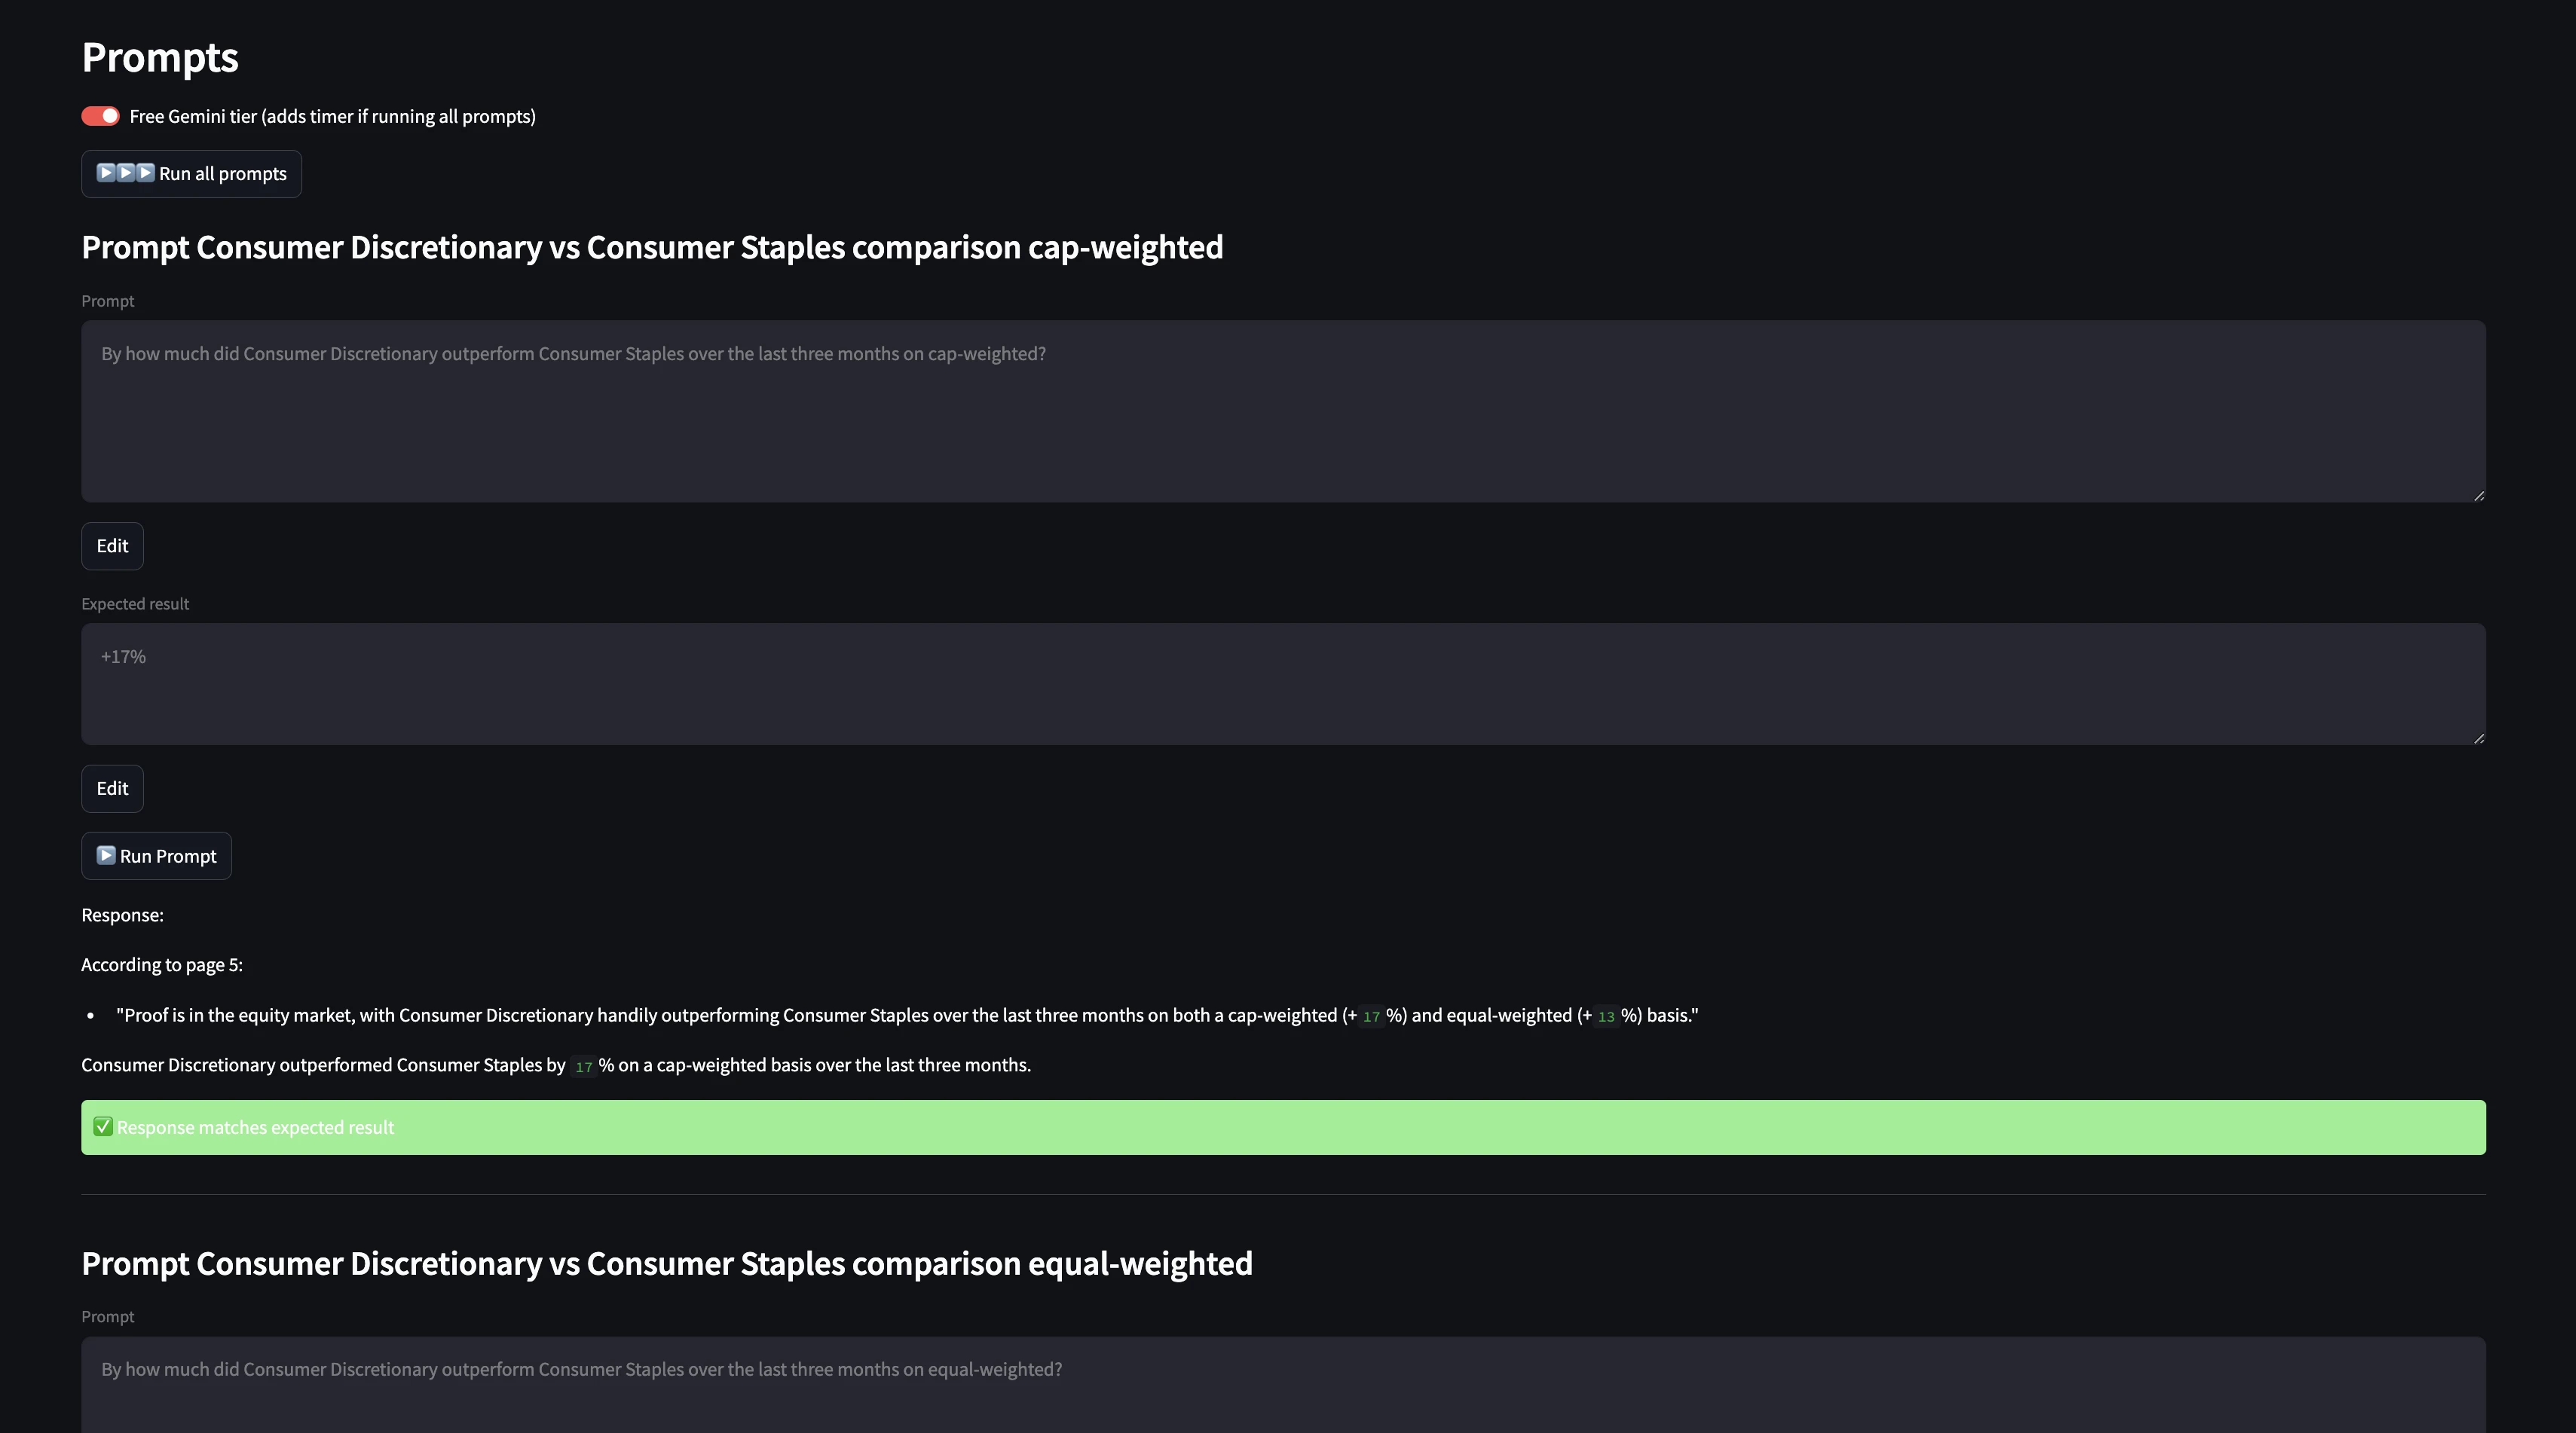
Task: Click the green checkmark icon in result banner
Action: point(103,1127)
